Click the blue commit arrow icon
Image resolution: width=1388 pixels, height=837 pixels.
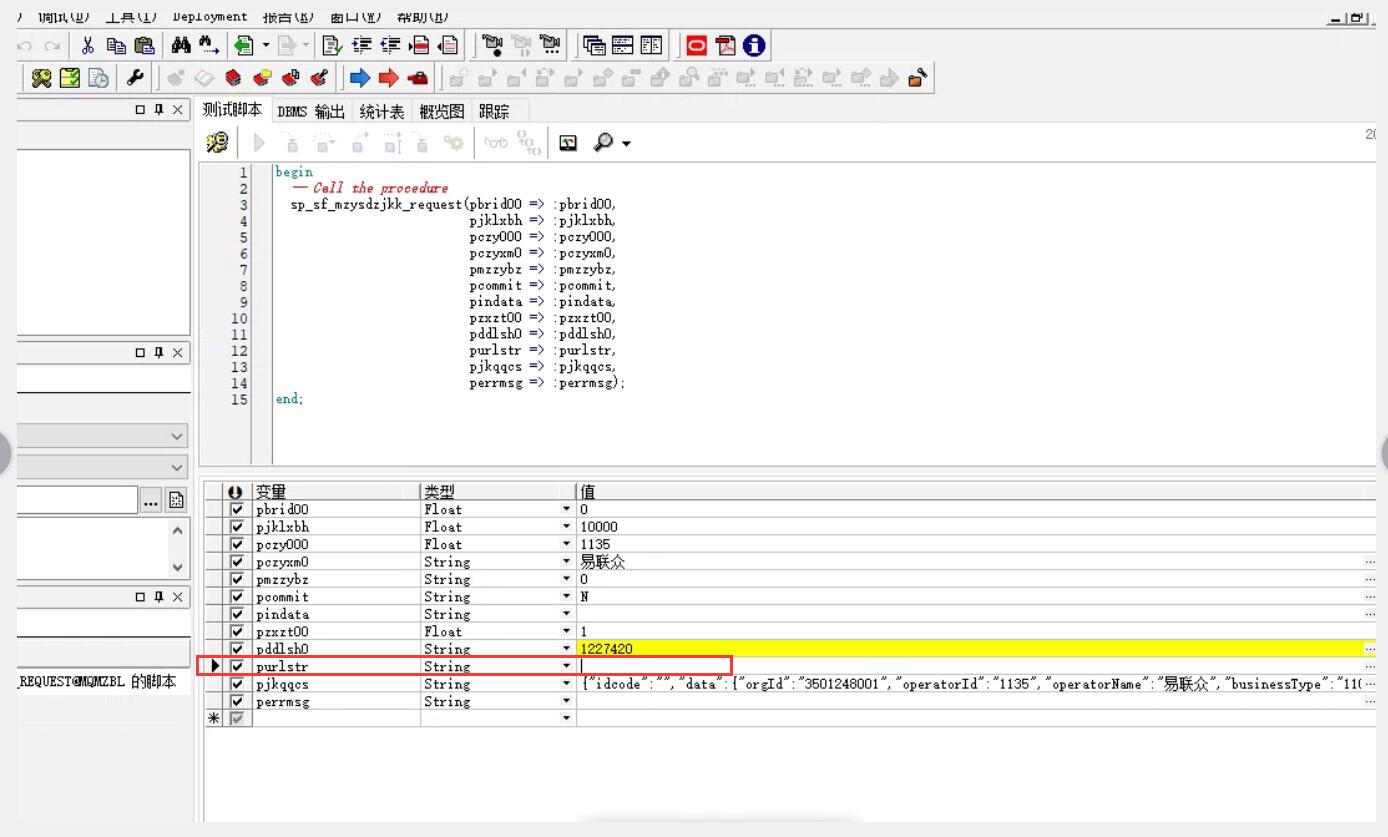360,78
